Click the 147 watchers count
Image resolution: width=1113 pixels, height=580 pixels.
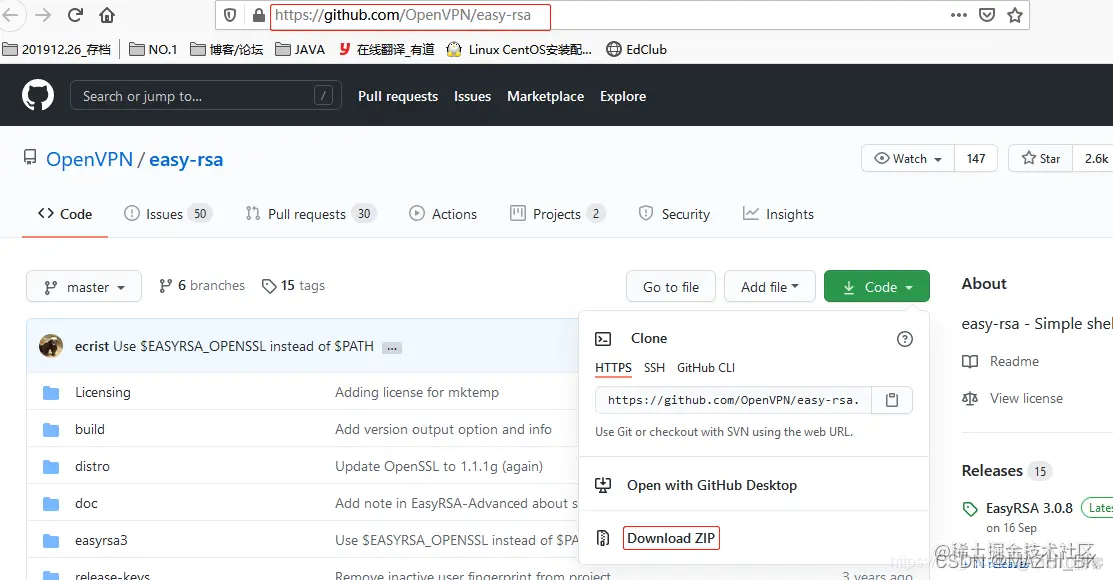tap(976, 158)
